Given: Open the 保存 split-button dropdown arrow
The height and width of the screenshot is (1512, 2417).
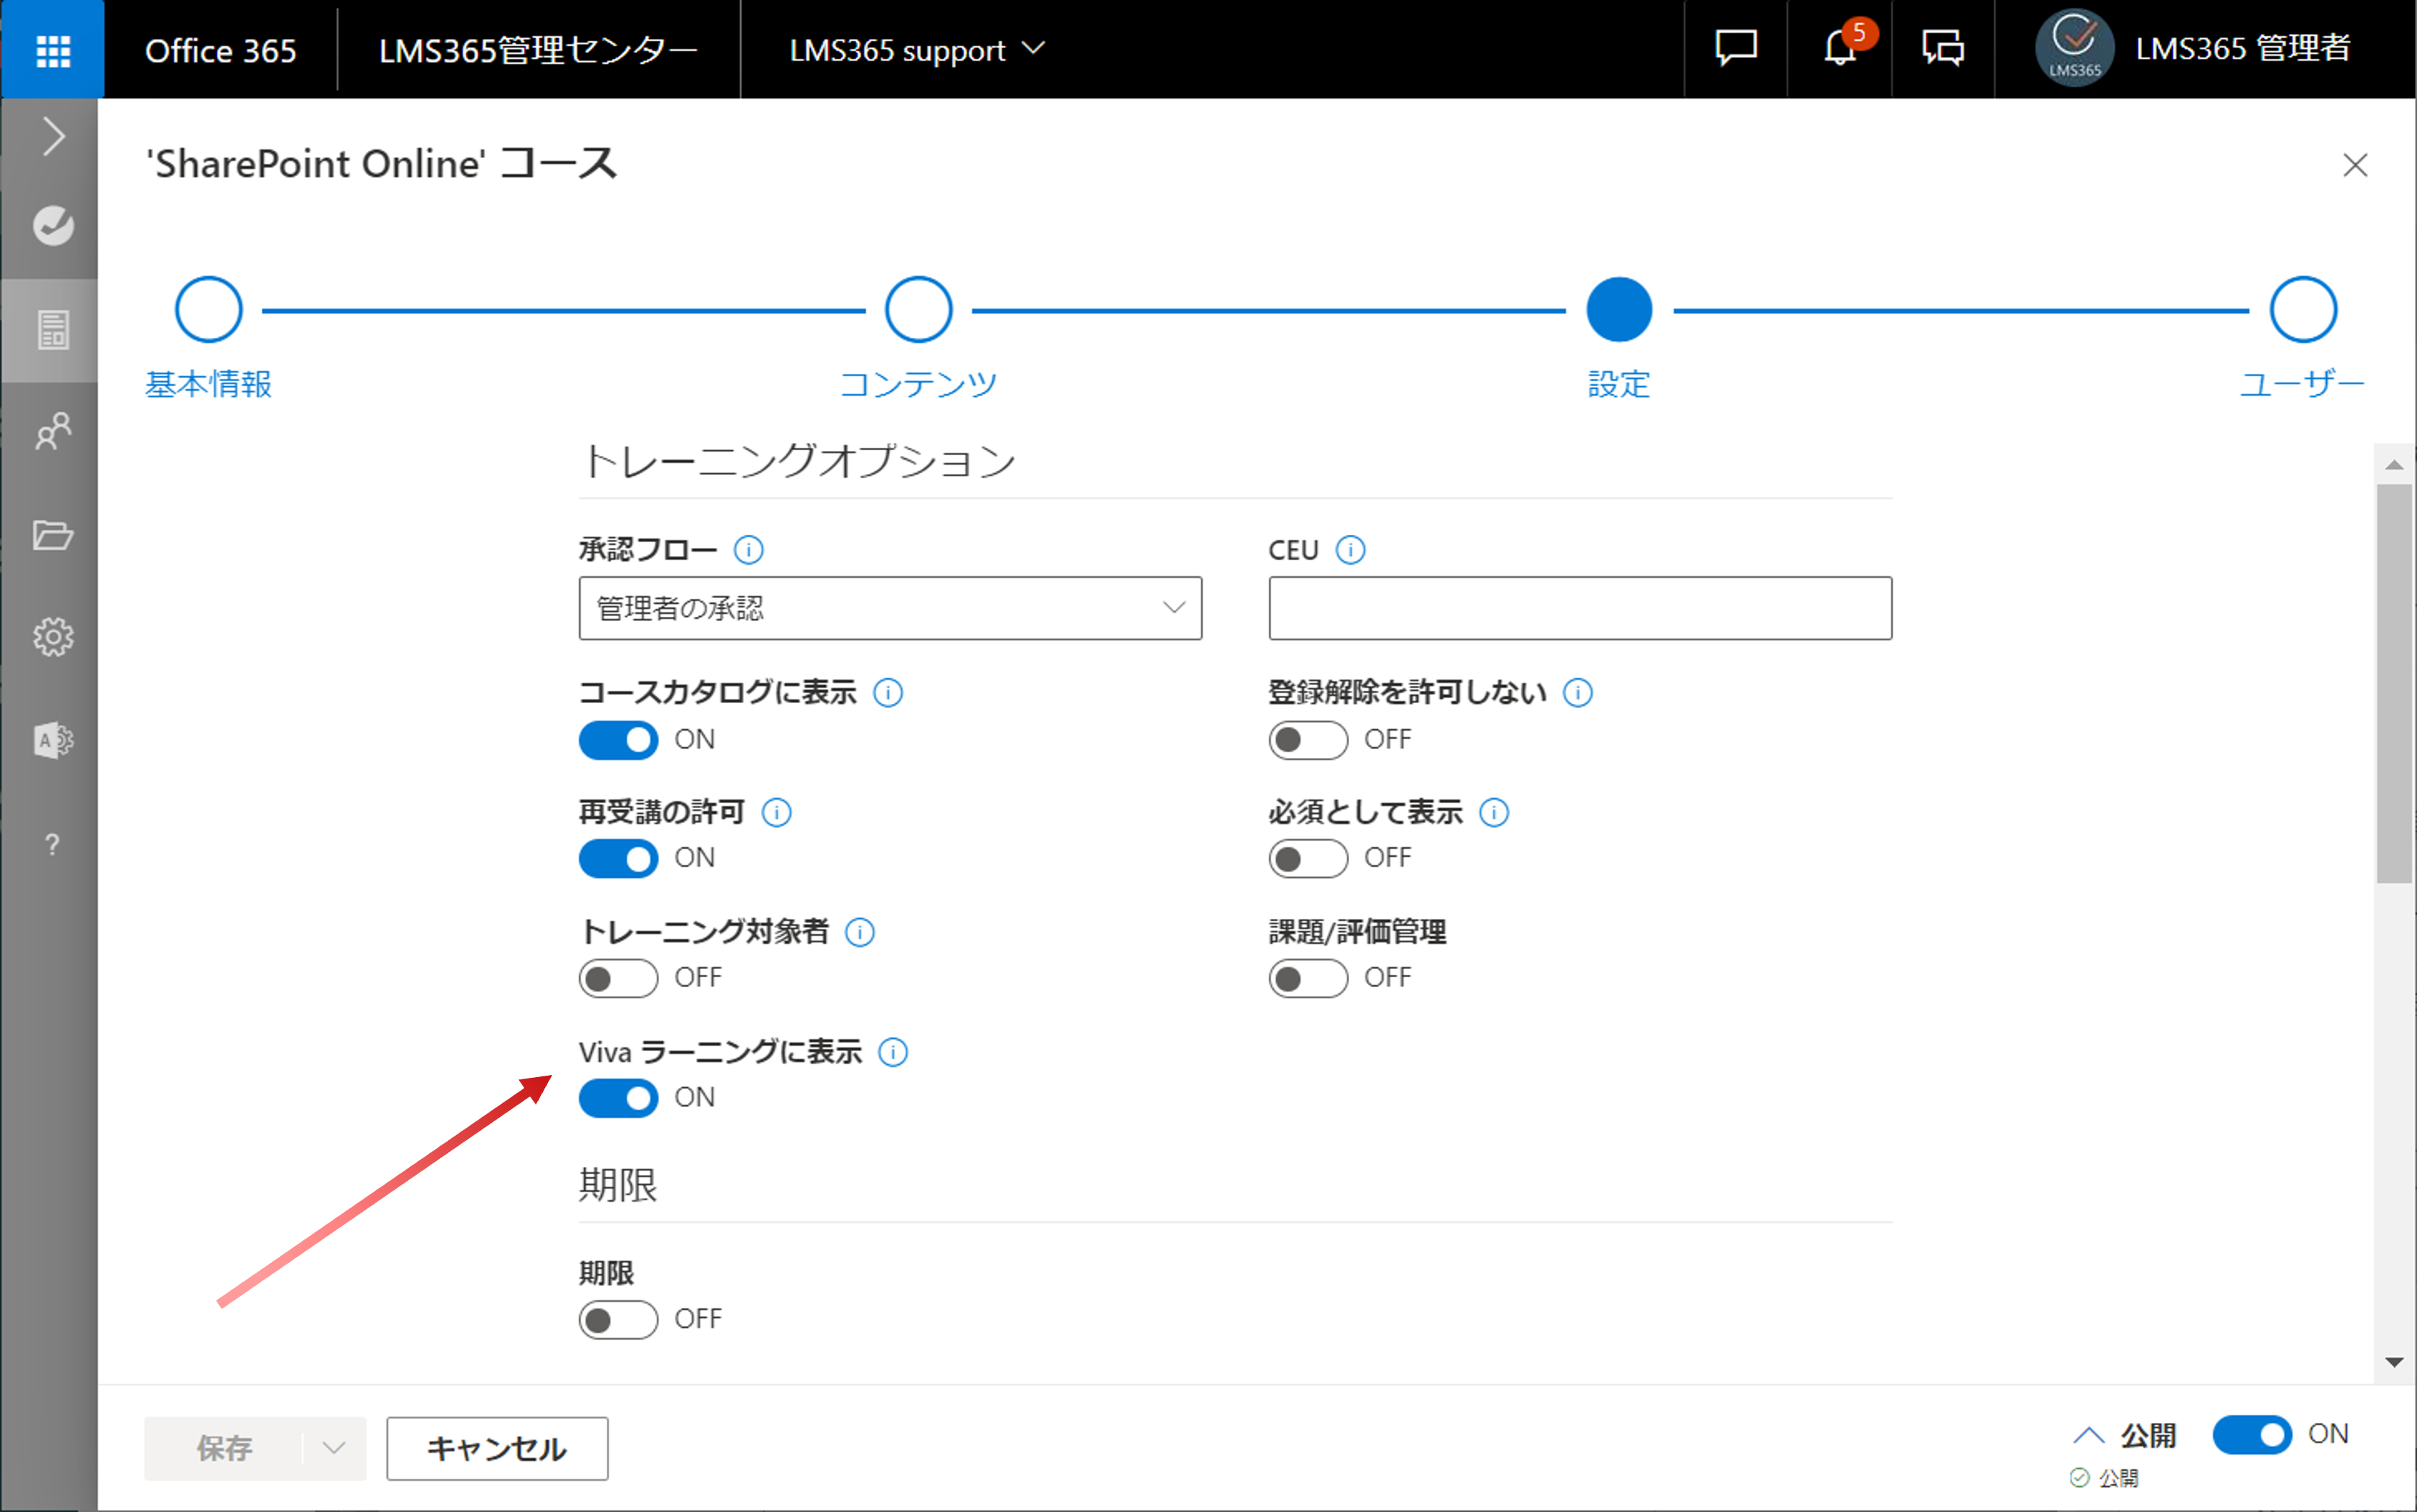Looking at the screenshot, I should coord(334,1448).
